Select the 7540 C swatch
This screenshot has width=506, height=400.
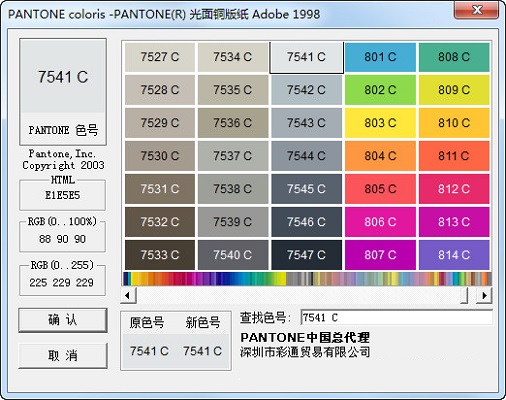(x=233, y=255)
